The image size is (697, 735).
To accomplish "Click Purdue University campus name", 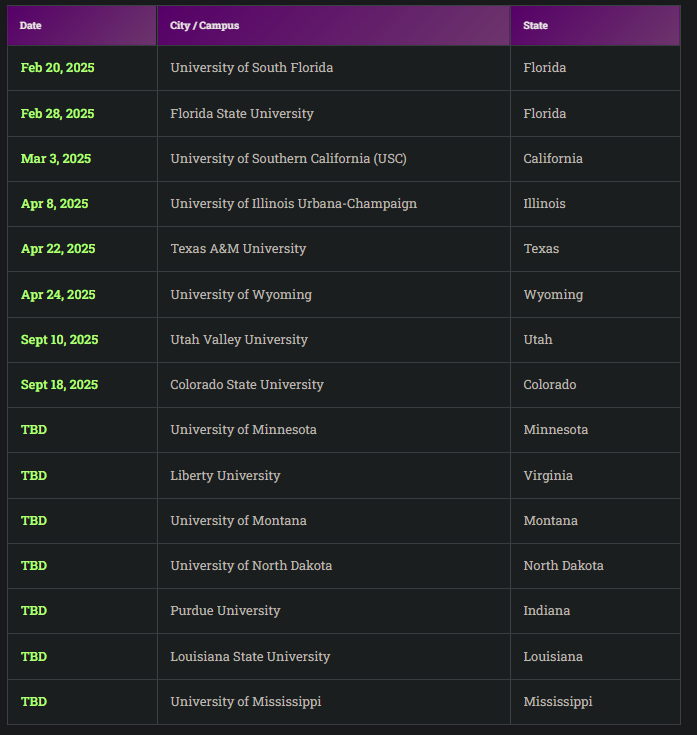I will click(225, 610).
